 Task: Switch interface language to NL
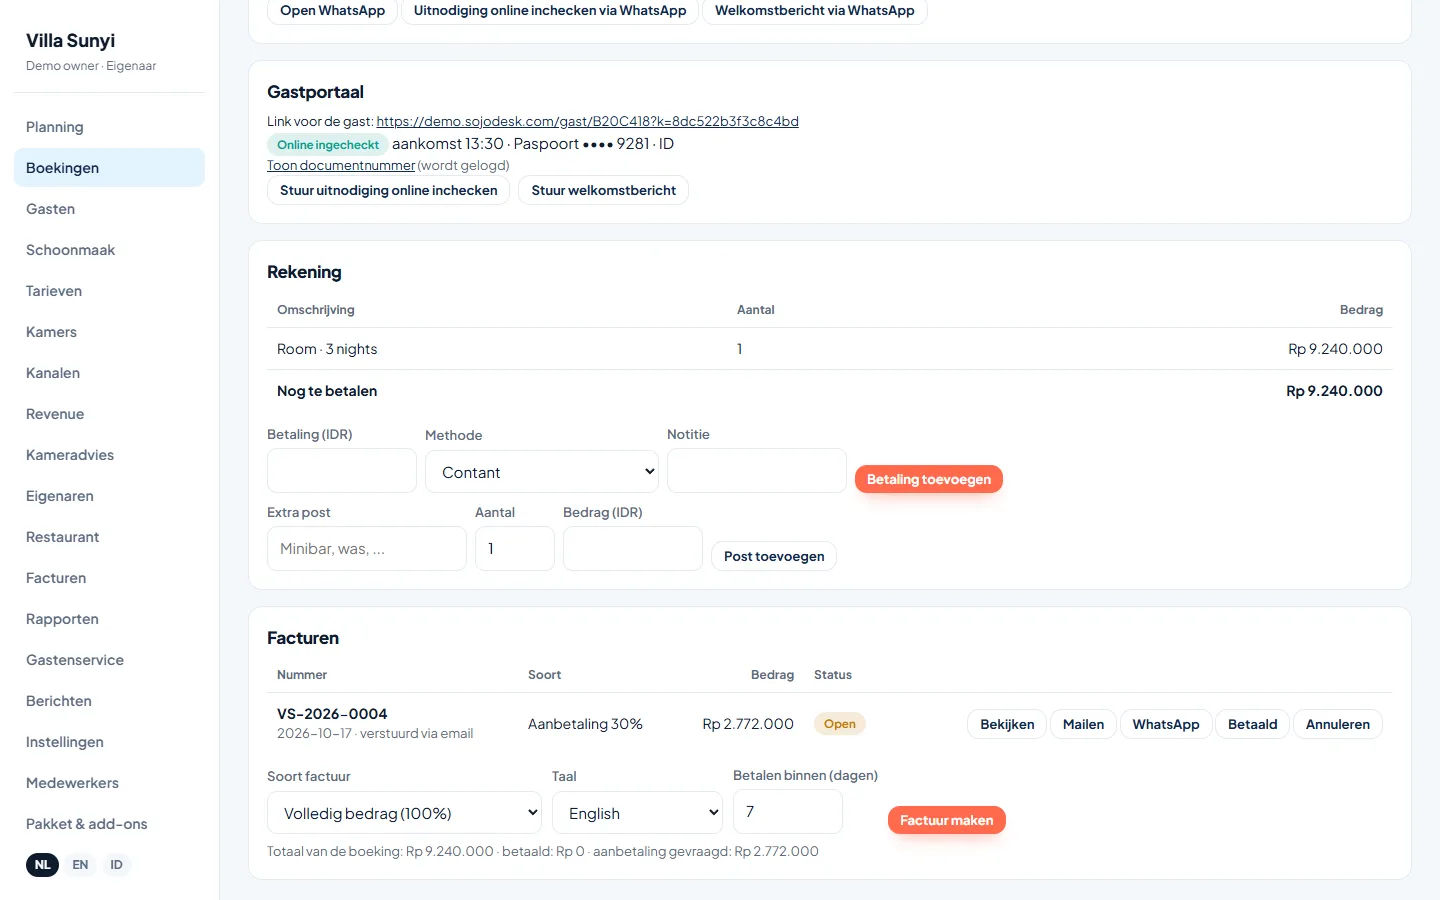(42, 865)
